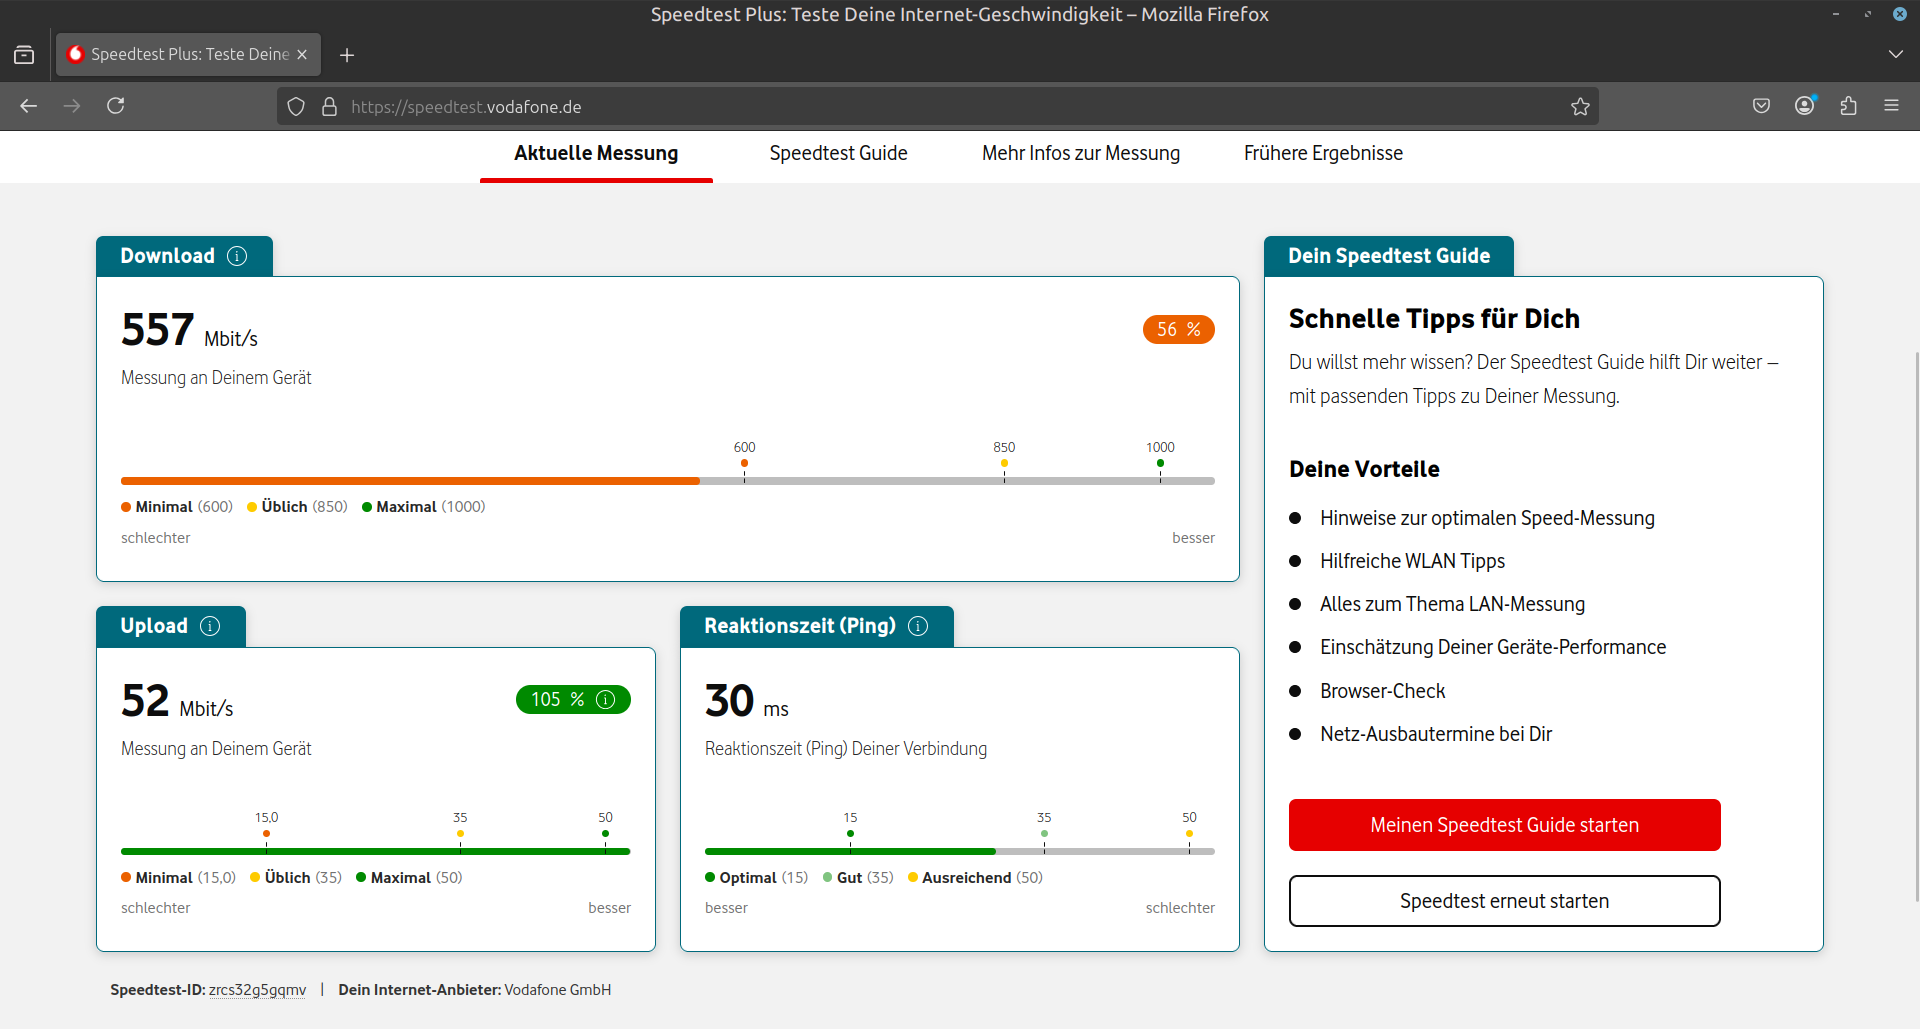Click the Ausreichend (50) ping legend
The image size is (1920, 1029).
click(975, 878)
